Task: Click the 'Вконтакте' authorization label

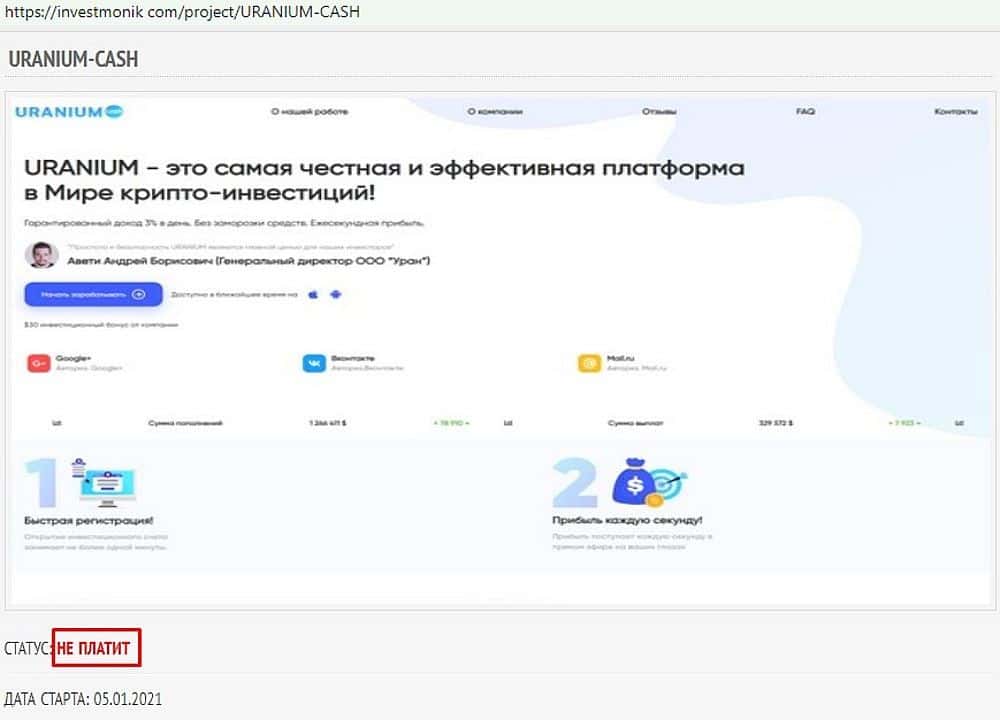Action: click(367, 363)
